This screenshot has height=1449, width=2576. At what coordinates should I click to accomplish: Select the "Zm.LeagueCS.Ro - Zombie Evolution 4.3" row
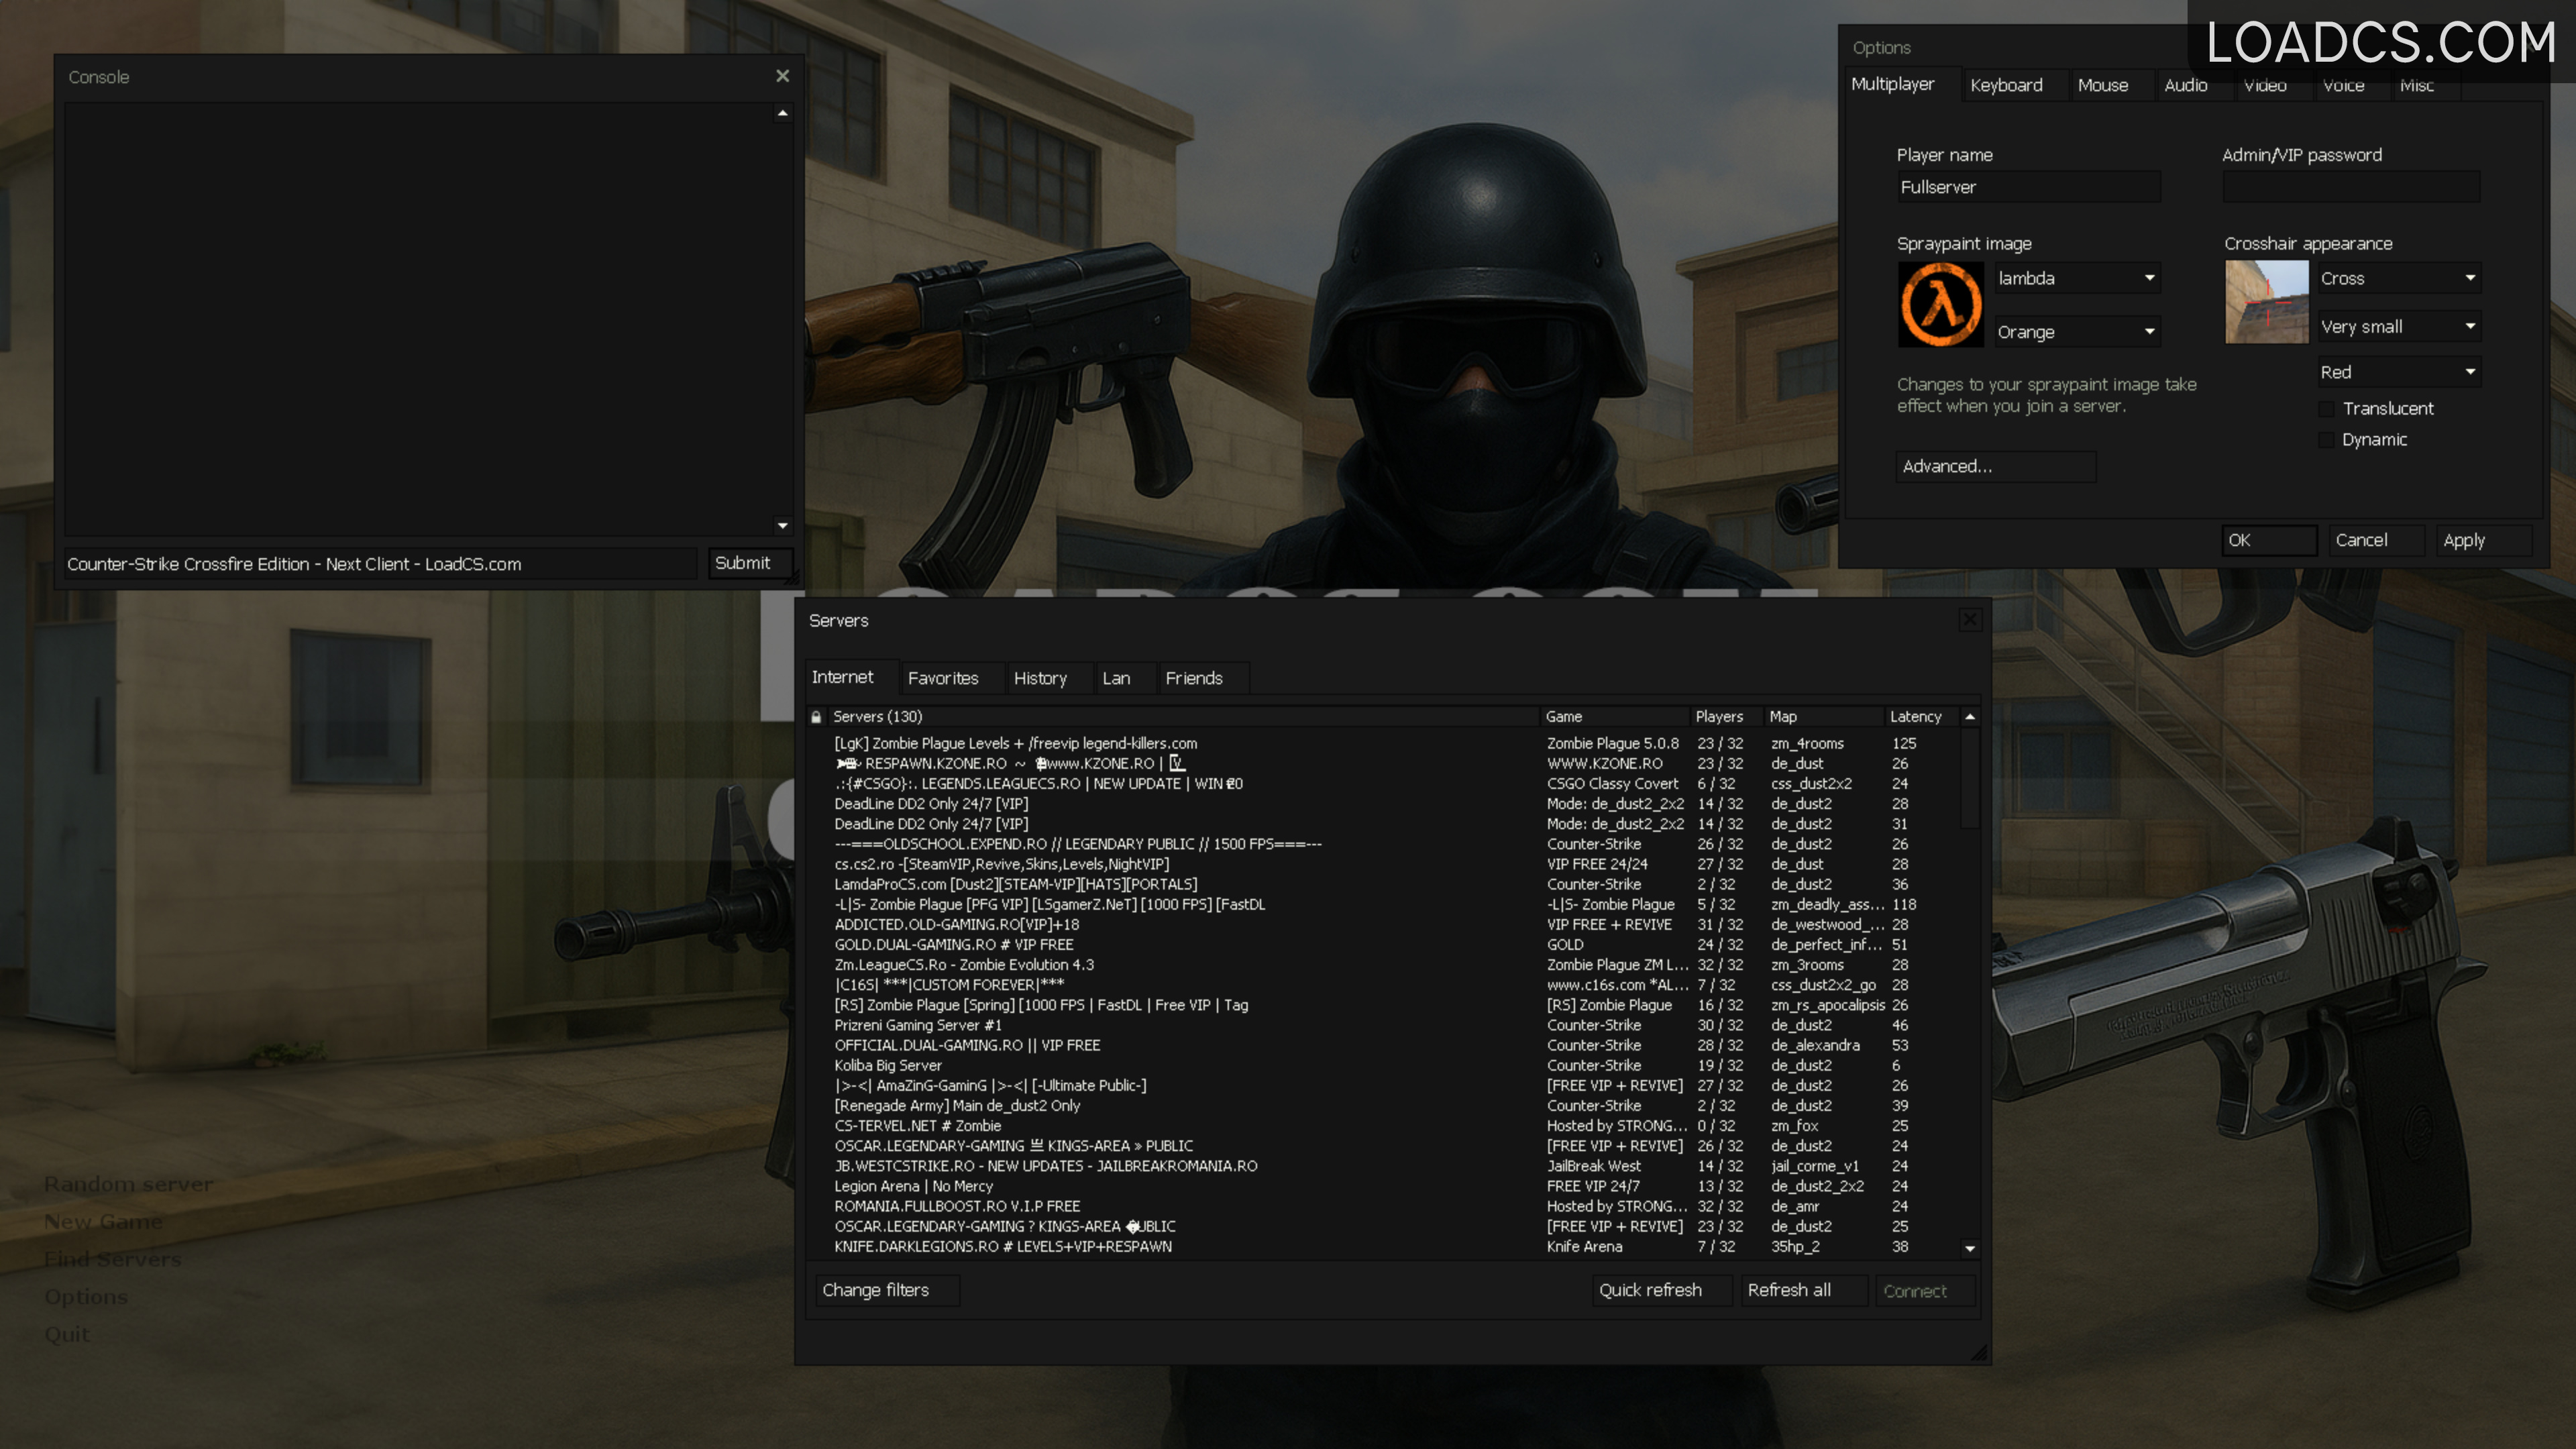point(1384,965)
